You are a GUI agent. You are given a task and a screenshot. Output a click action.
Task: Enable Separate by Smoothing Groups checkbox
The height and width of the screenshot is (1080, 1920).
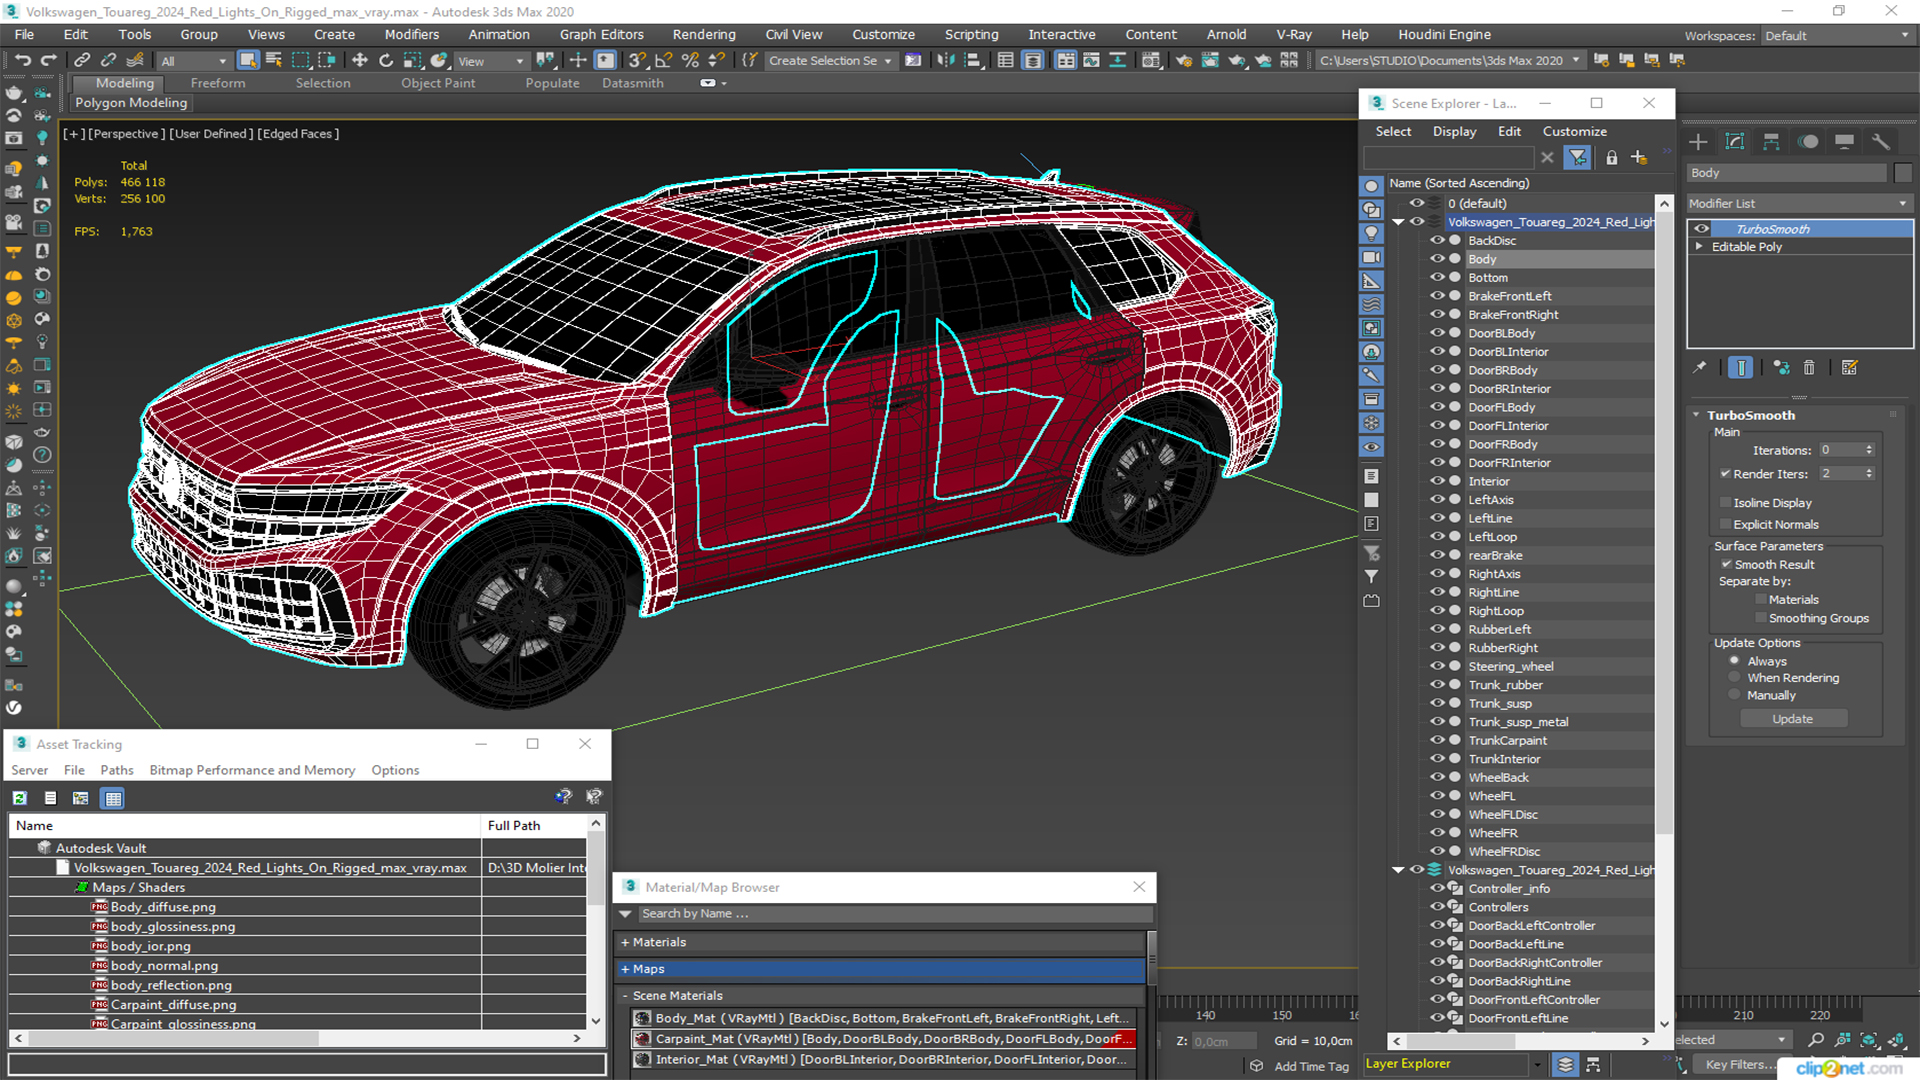tap(1761, 618)
